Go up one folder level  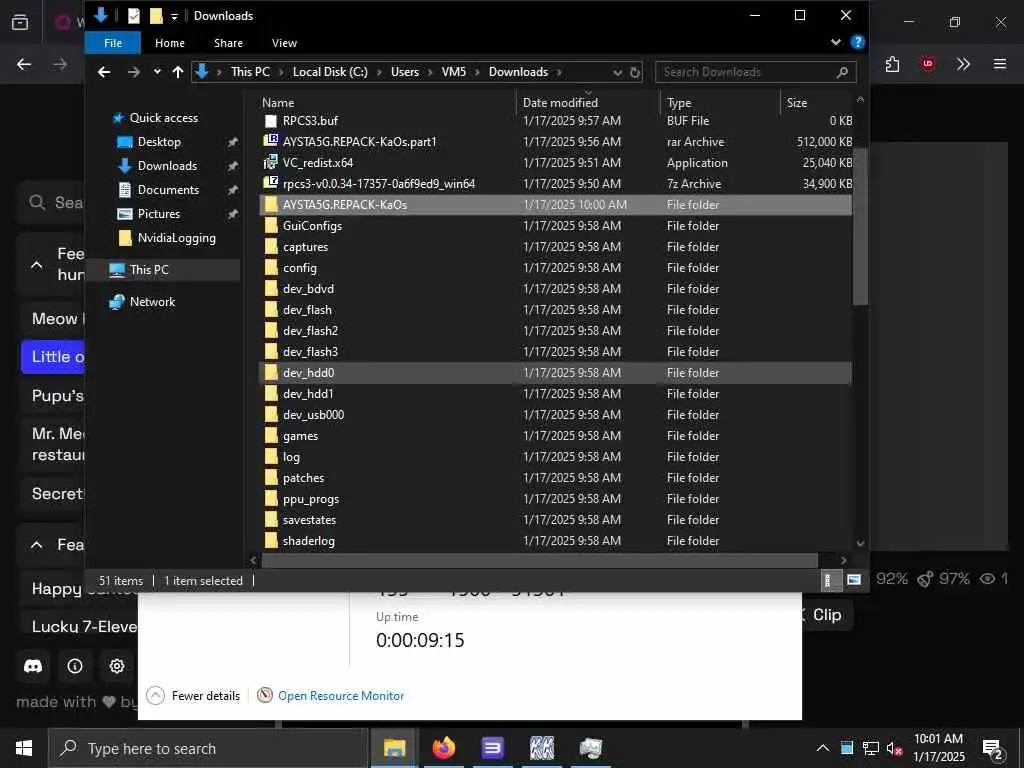pos(178,72)
